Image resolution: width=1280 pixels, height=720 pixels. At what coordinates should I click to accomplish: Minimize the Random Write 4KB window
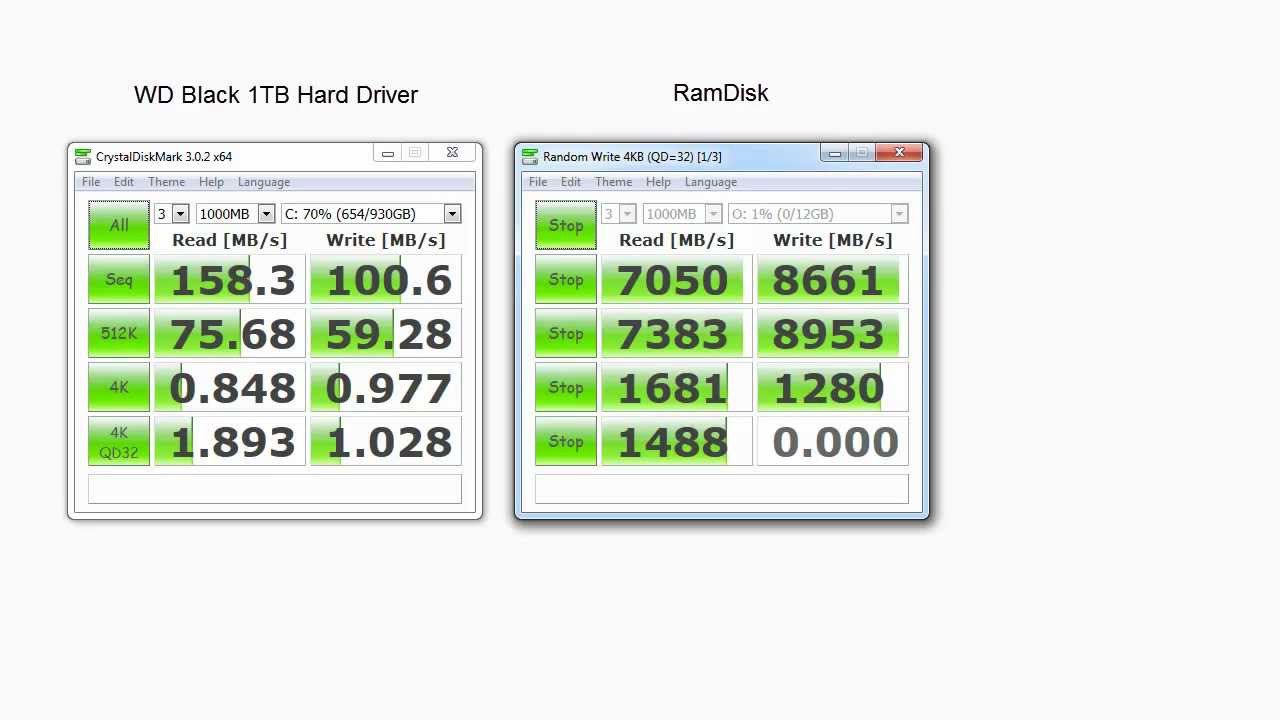pyautogui.click(x=835, y=153)
